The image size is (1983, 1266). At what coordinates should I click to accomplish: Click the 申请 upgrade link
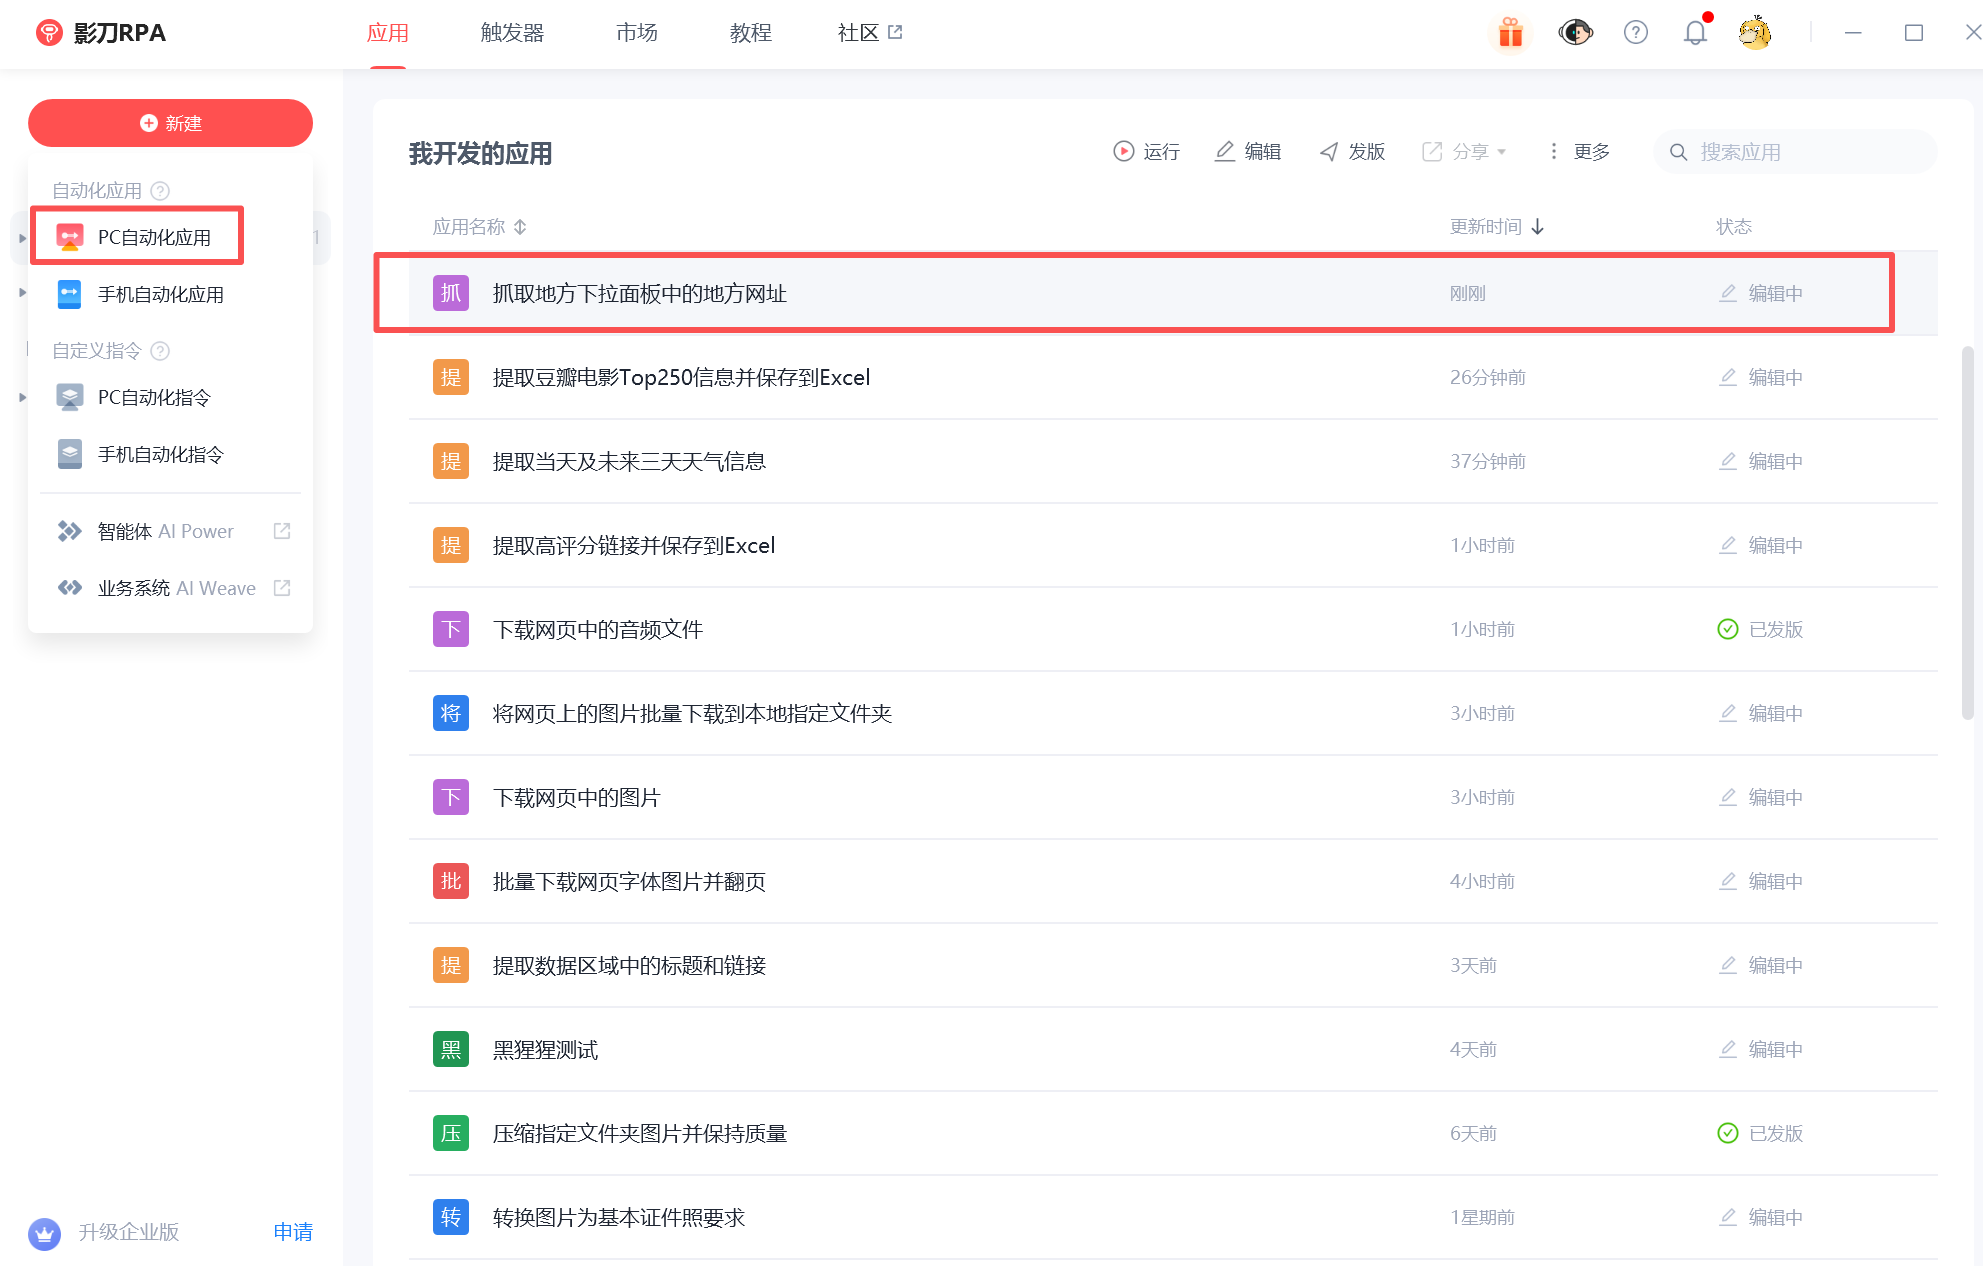[293, 1232]
